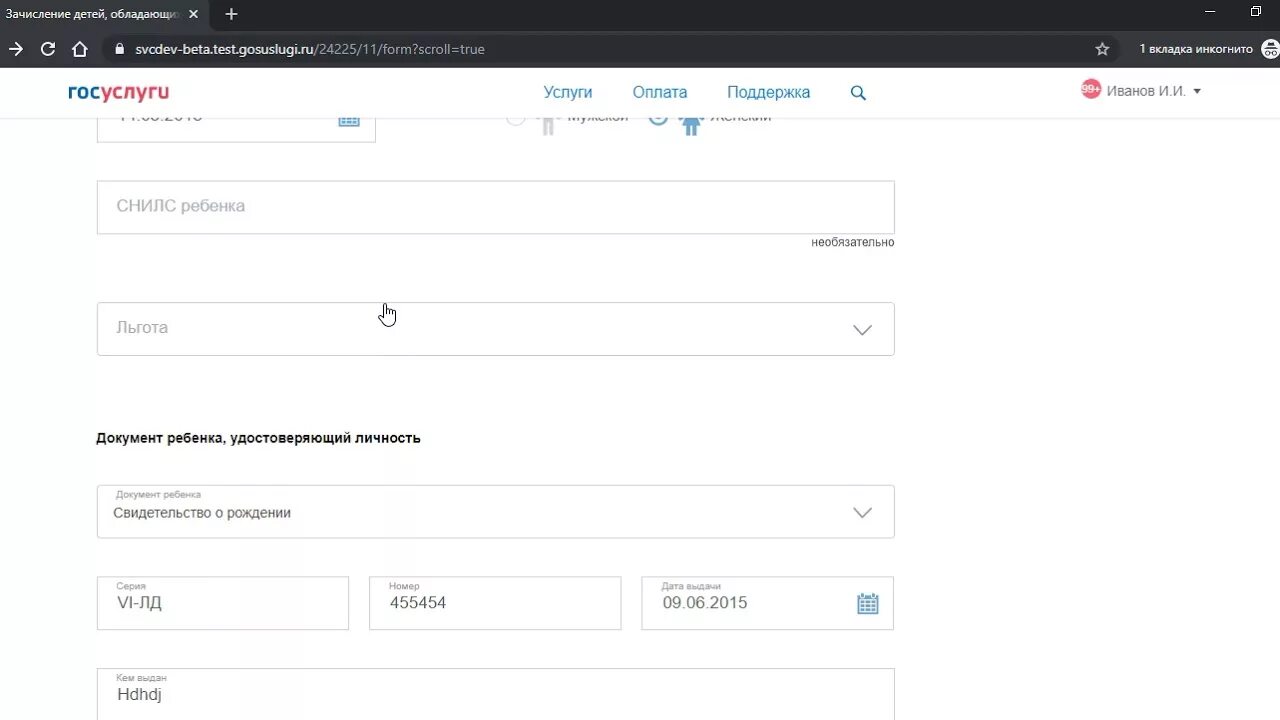Open the Дата выдачи calendar icon

[867, 603]
